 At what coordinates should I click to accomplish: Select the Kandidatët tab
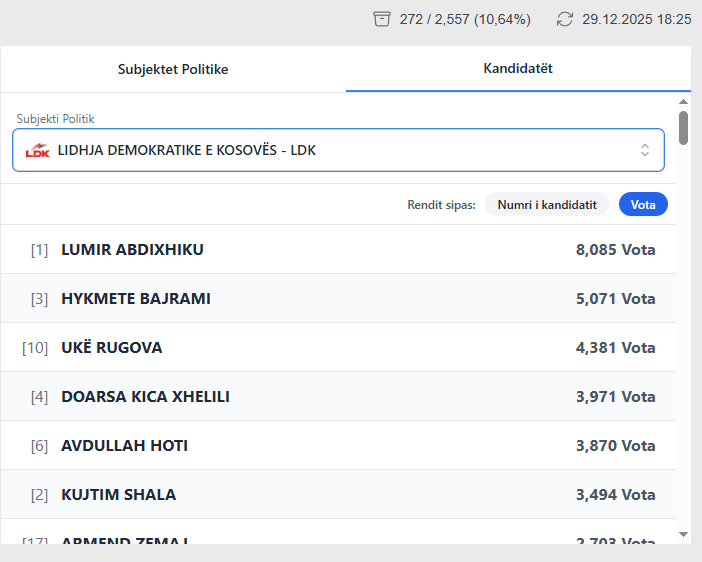pyautogui.click(x=518, y=68)
